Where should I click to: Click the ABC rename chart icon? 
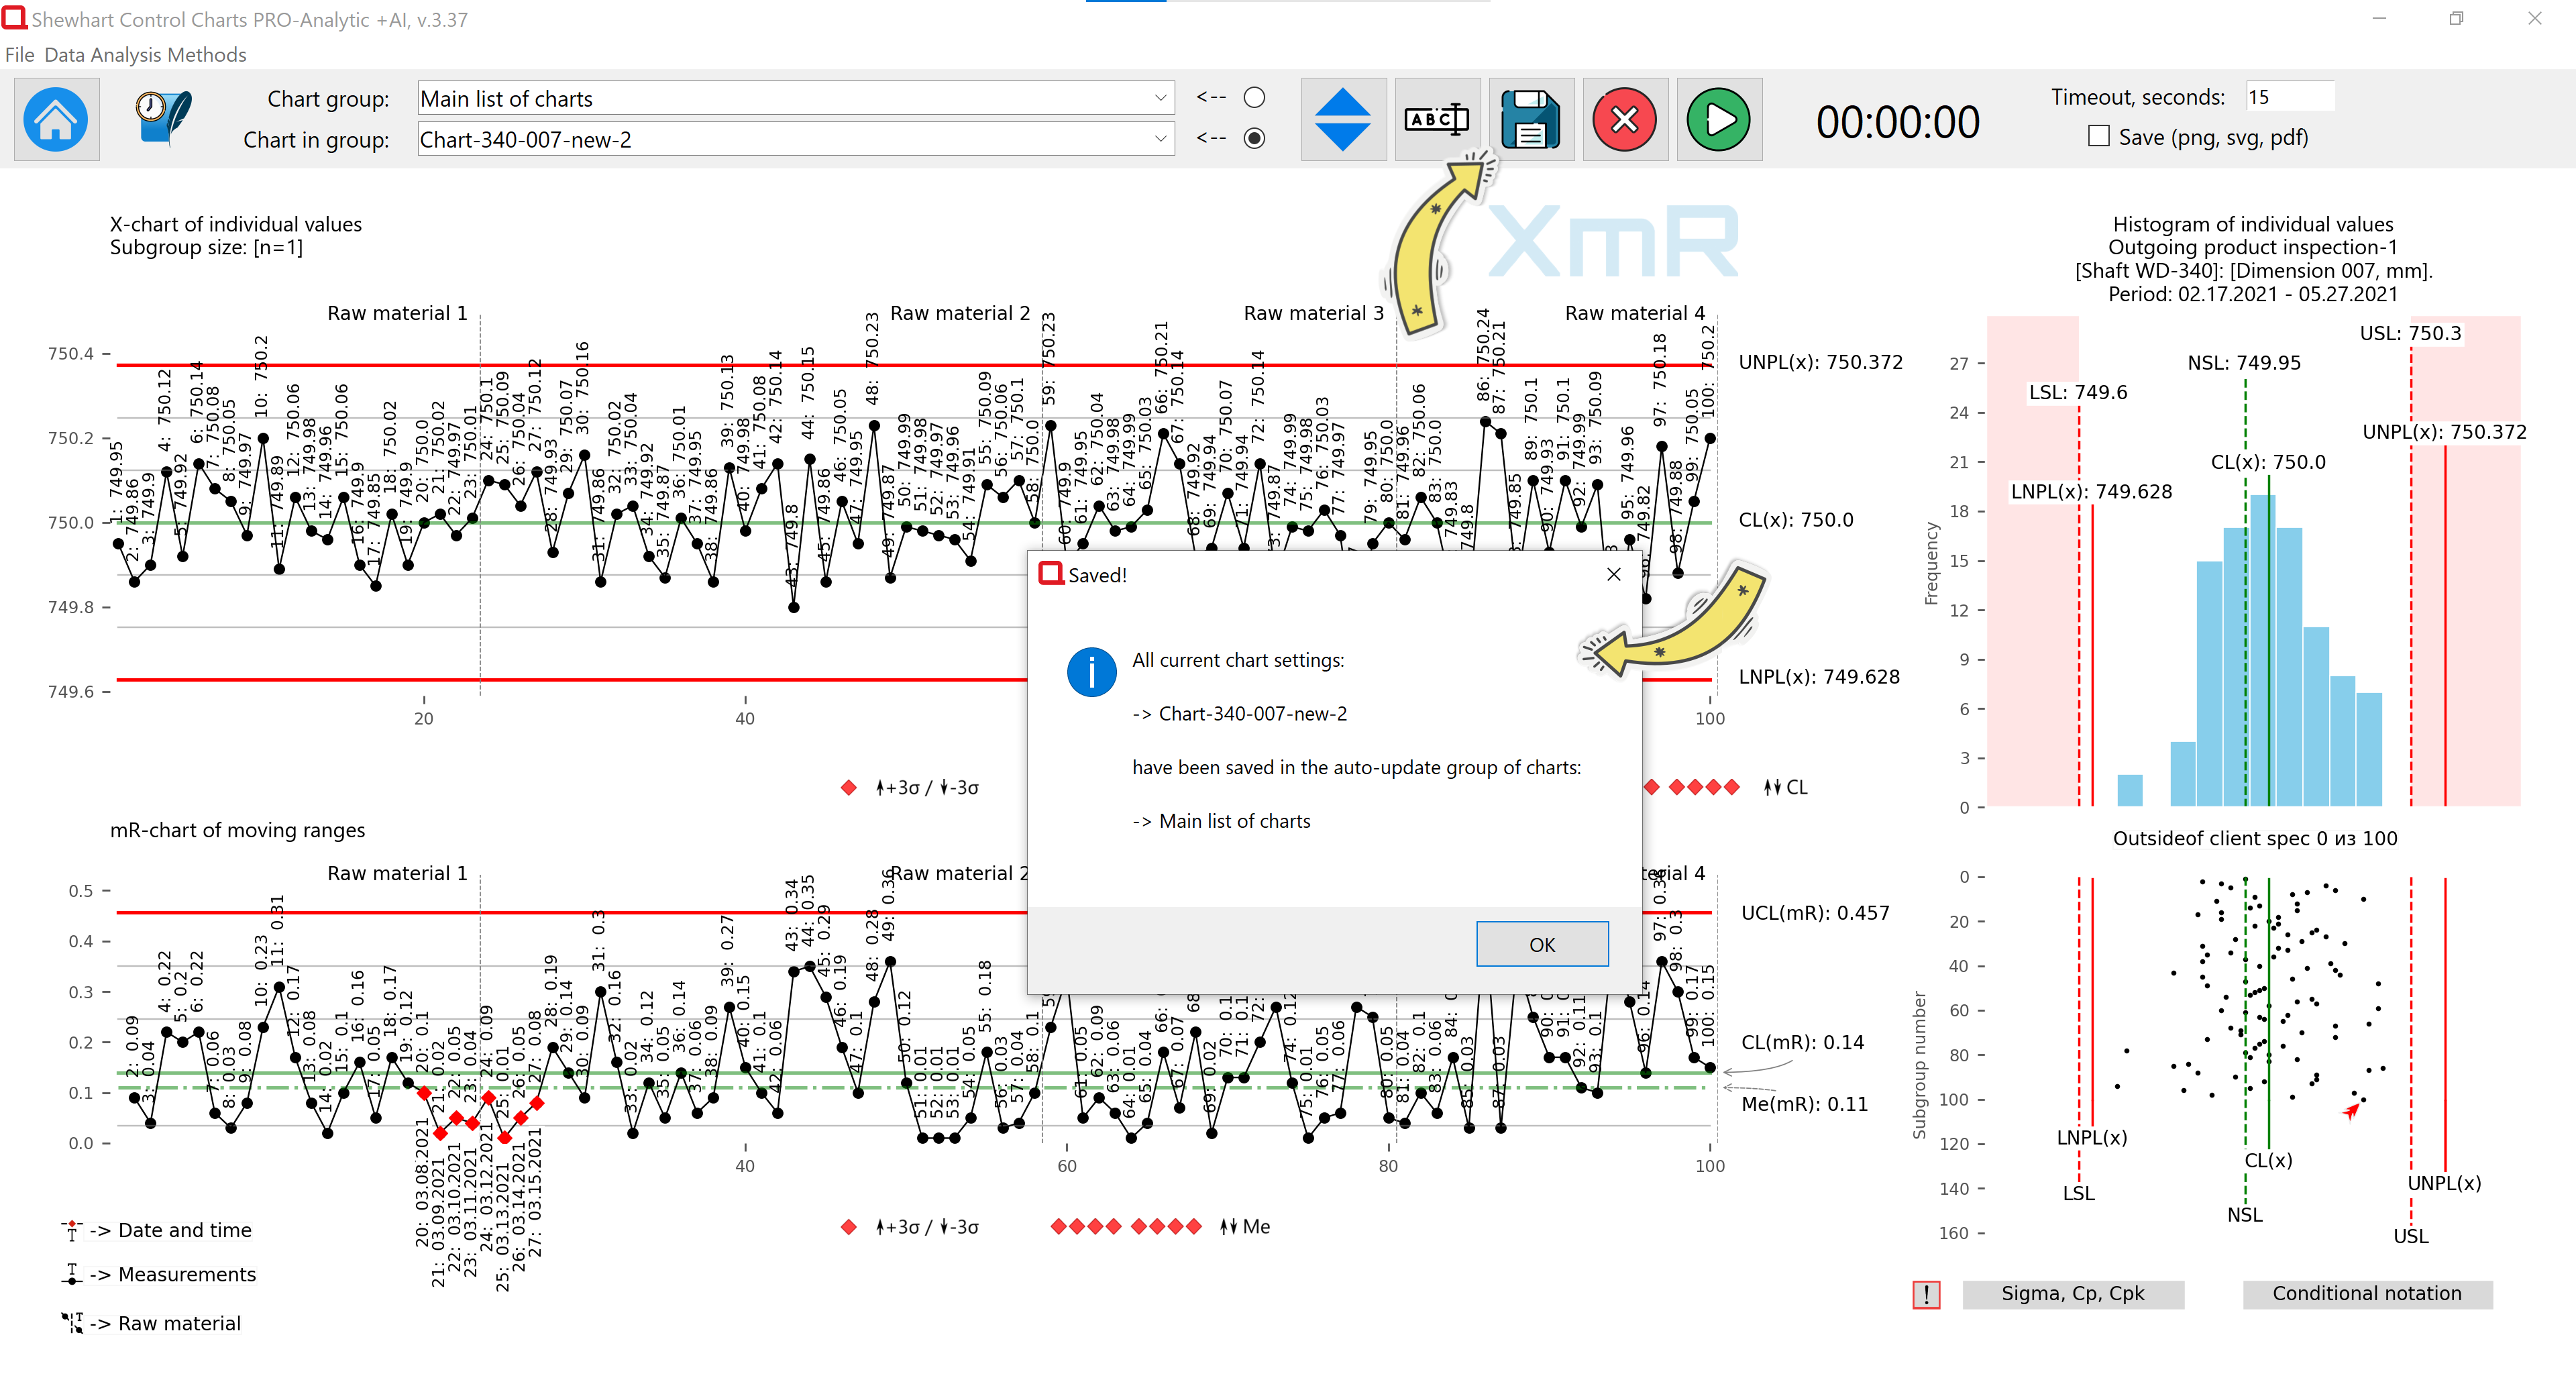[x=1436, y=119]
